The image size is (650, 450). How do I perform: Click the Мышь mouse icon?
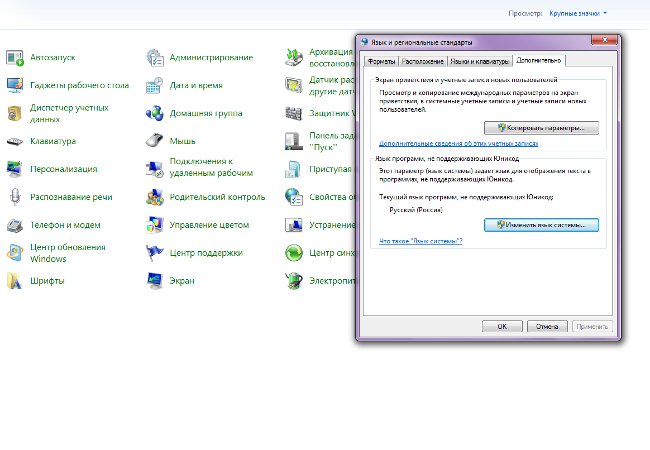point(155,141)
